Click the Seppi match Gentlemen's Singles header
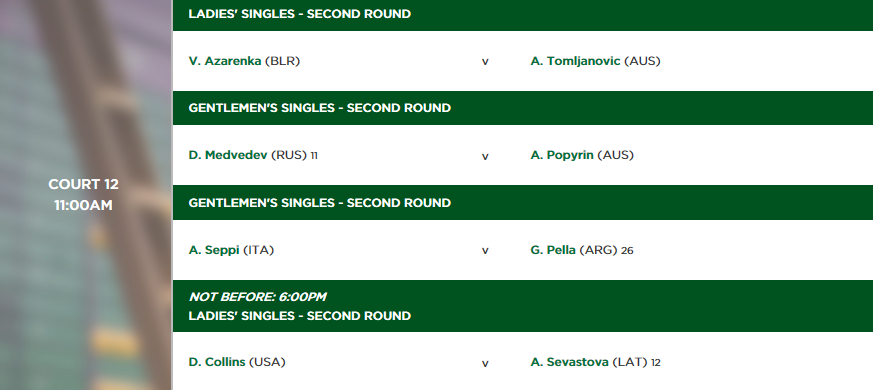The height and width of the screenshot is (390, 873). [x=320, y=203]
